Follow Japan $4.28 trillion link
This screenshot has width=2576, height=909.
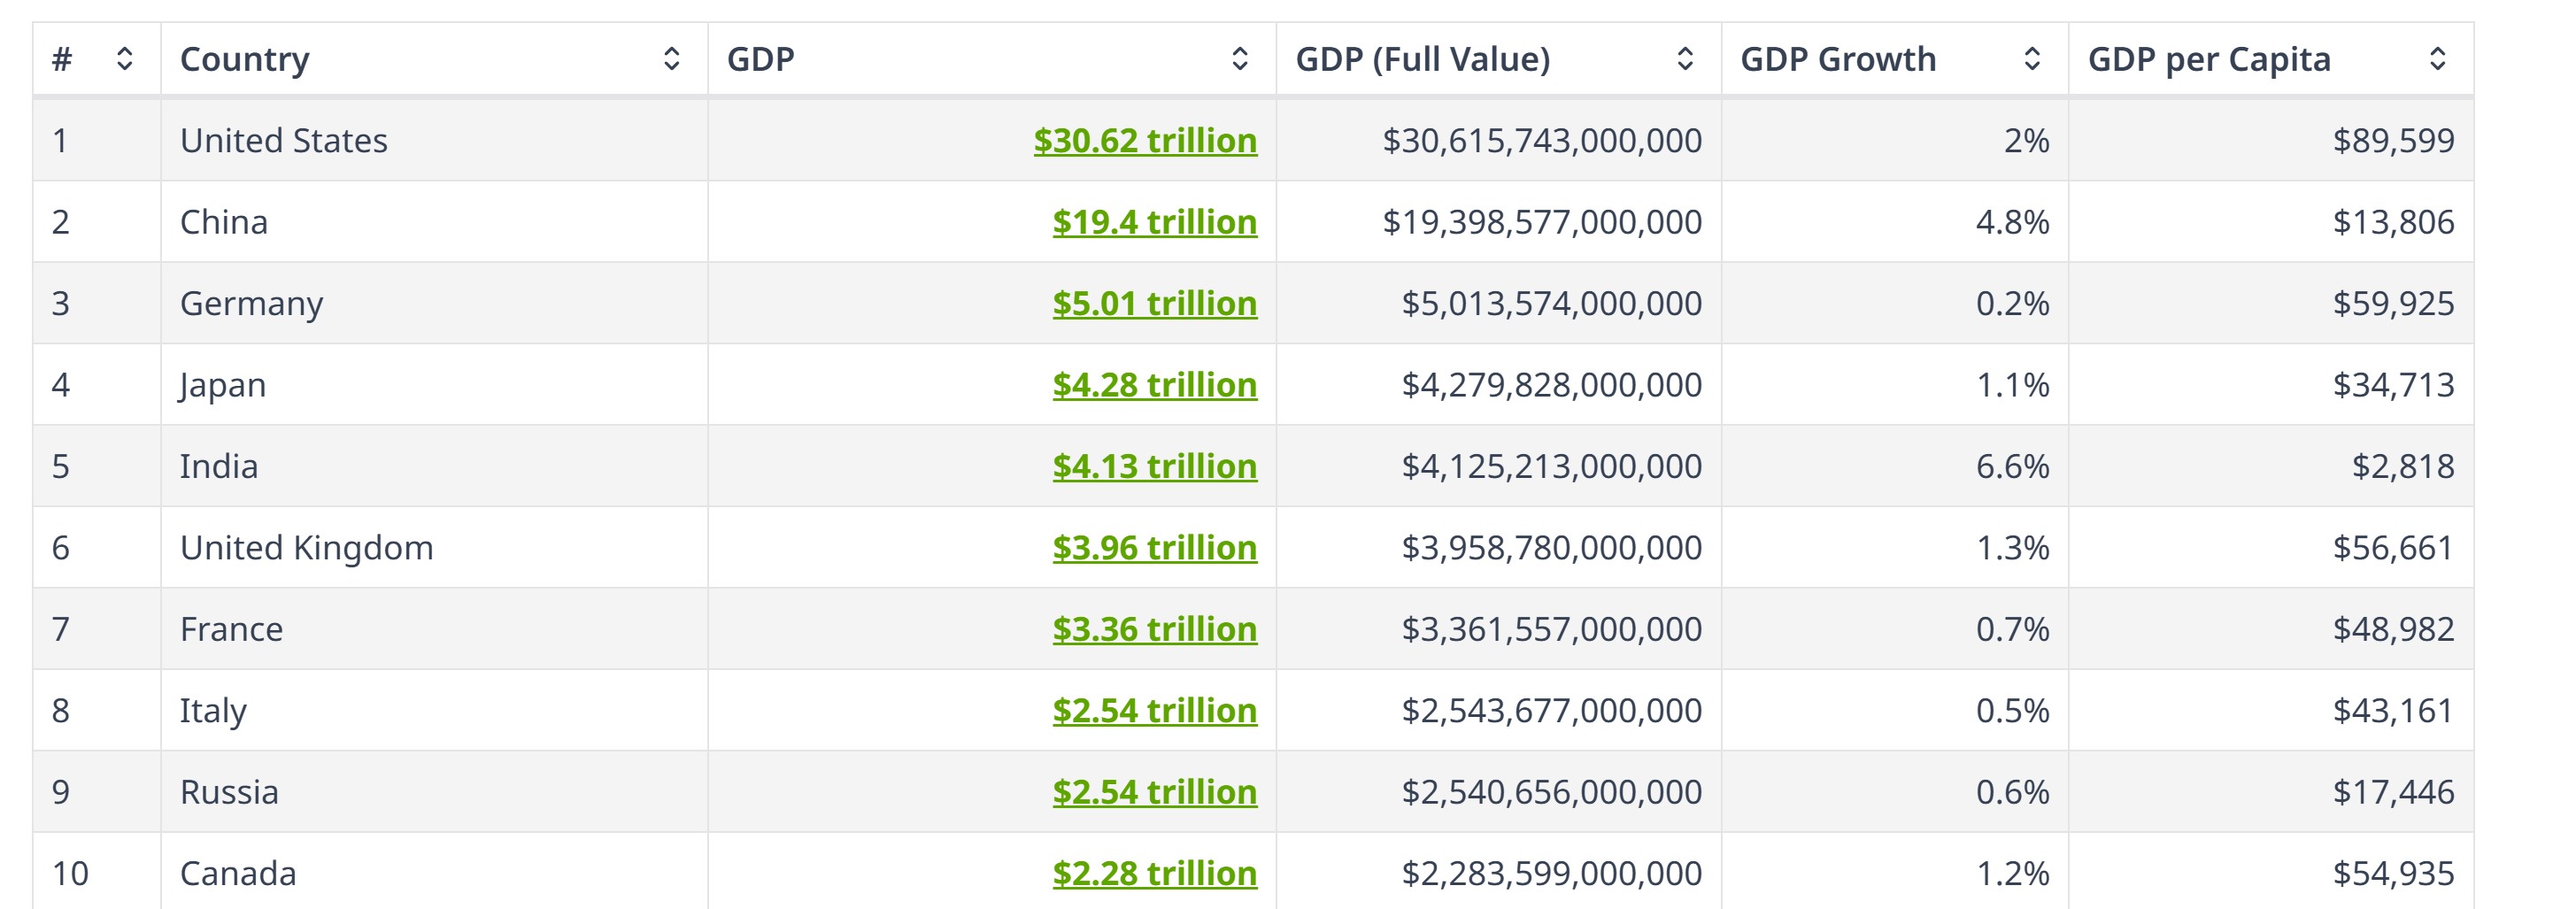pos(1154,385)
